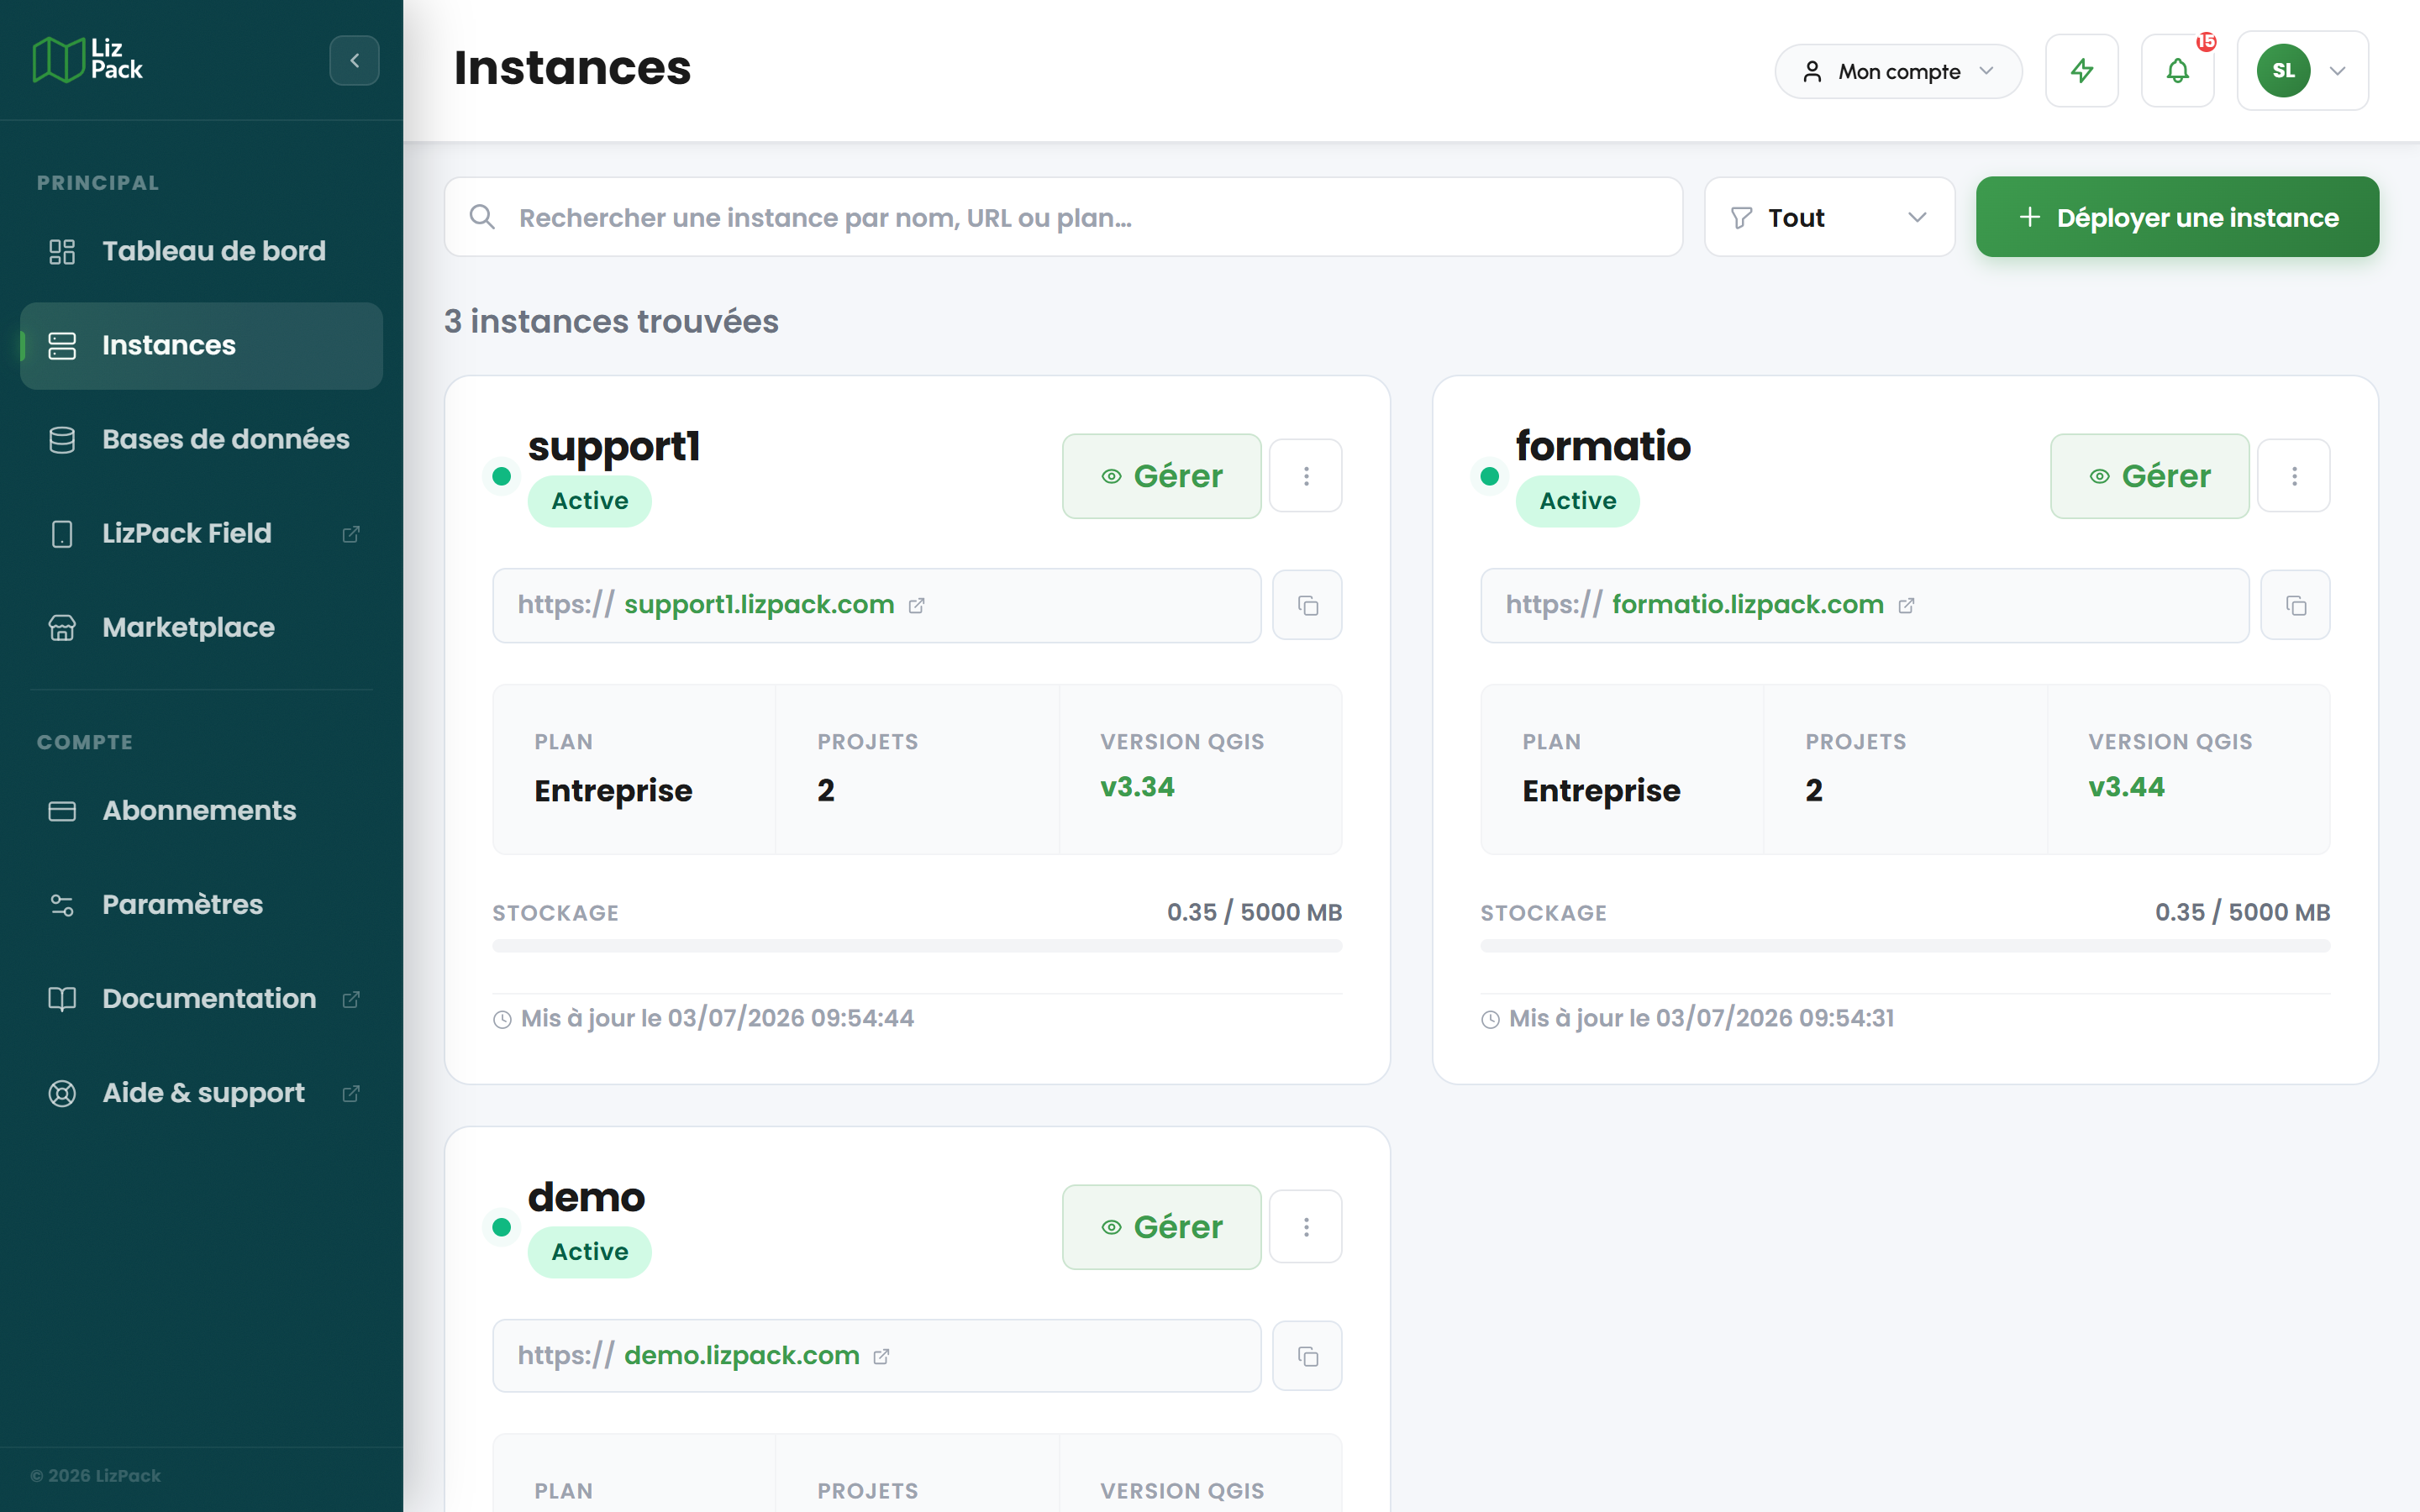This screenshot has height=1512, width=2420.
Task: Click external link icon next to Documentation
Action: [351, 999]
